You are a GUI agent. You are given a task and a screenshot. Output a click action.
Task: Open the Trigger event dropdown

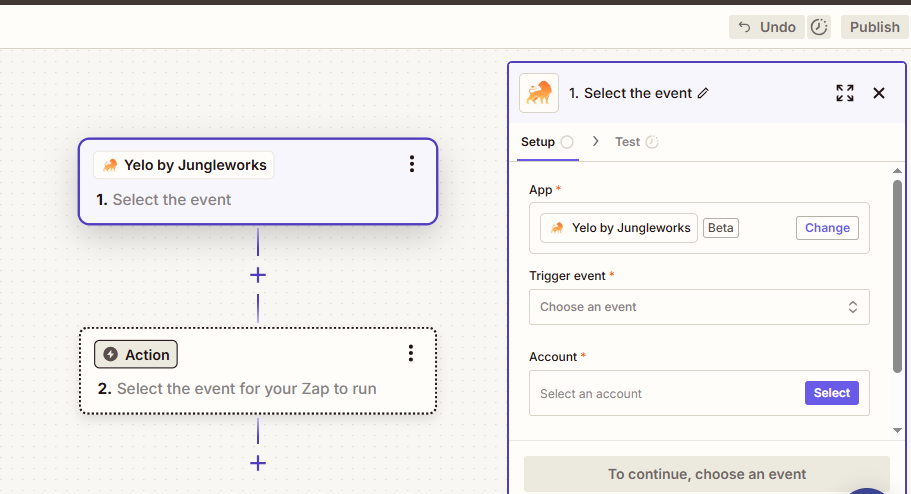(699, 307)
